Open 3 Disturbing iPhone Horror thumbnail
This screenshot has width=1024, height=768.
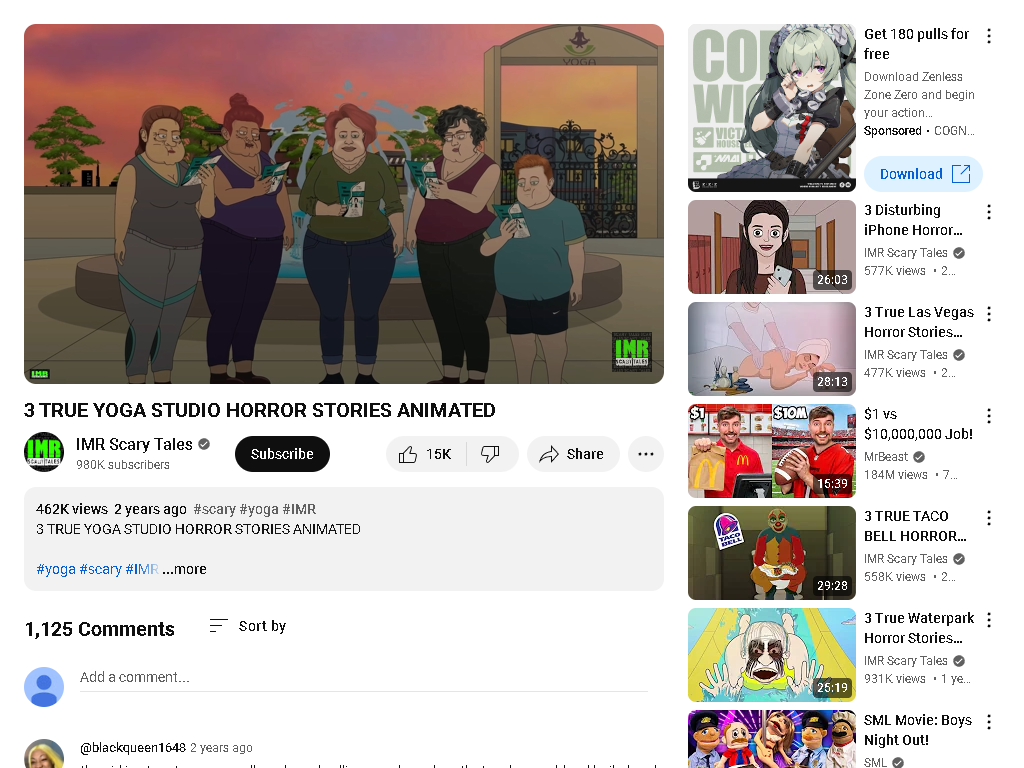click(x=771, y=247)
